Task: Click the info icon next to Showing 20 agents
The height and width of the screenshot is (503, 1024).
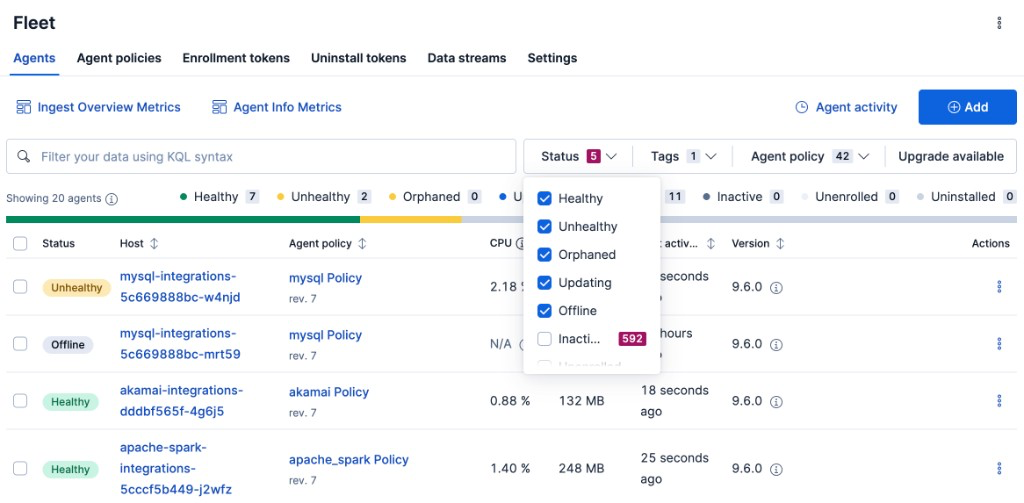Action: [x=112, y=199]
